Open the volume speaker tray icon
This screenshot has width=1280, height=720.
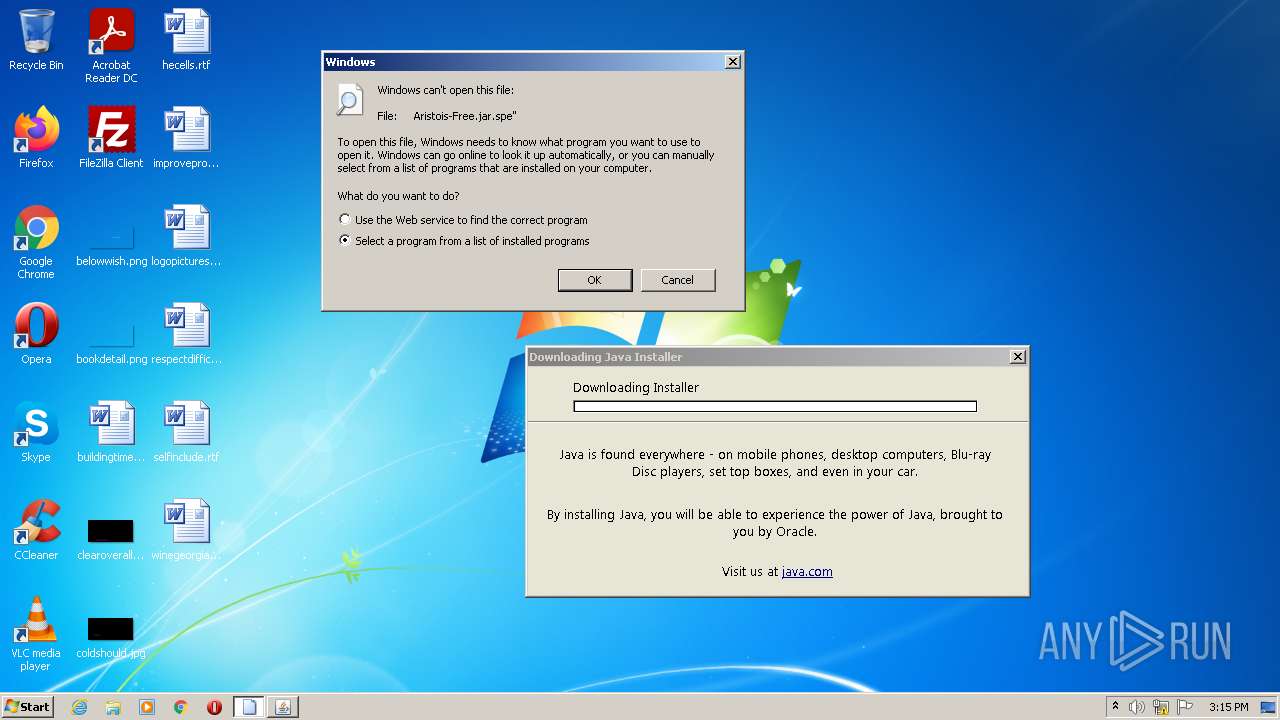1137,707
